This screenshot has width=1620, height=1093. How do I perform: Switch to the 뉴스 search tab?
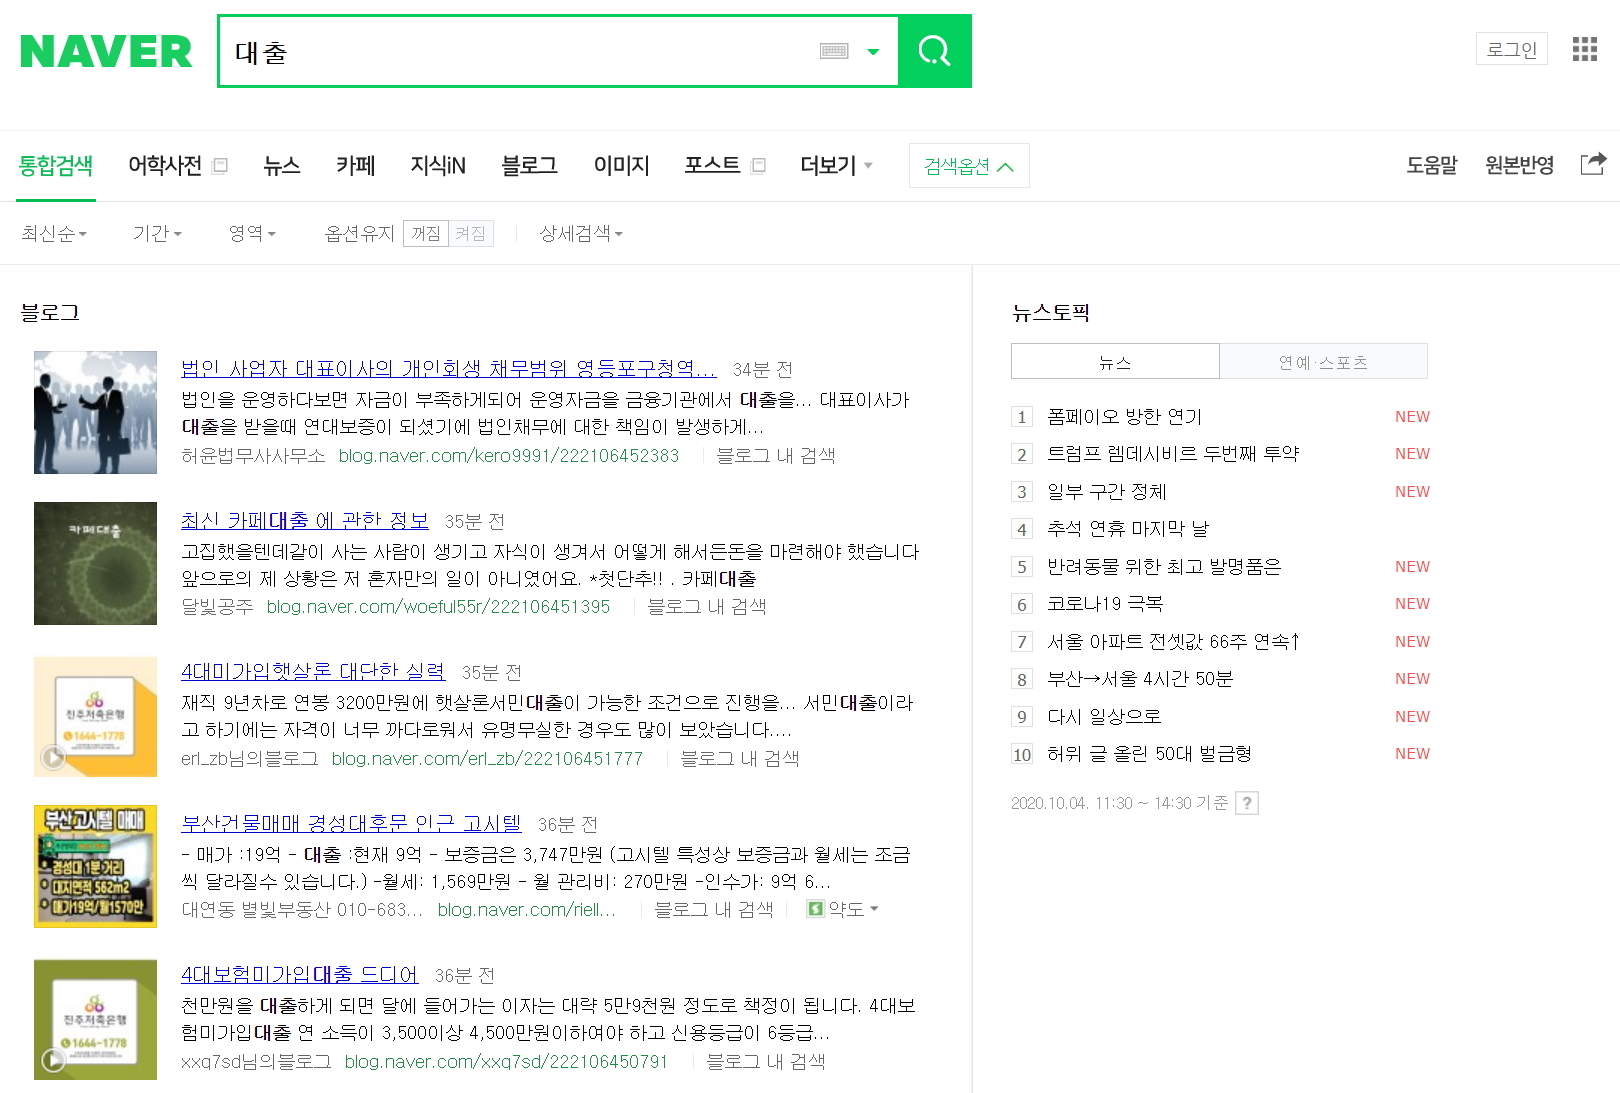click(282, 165)
